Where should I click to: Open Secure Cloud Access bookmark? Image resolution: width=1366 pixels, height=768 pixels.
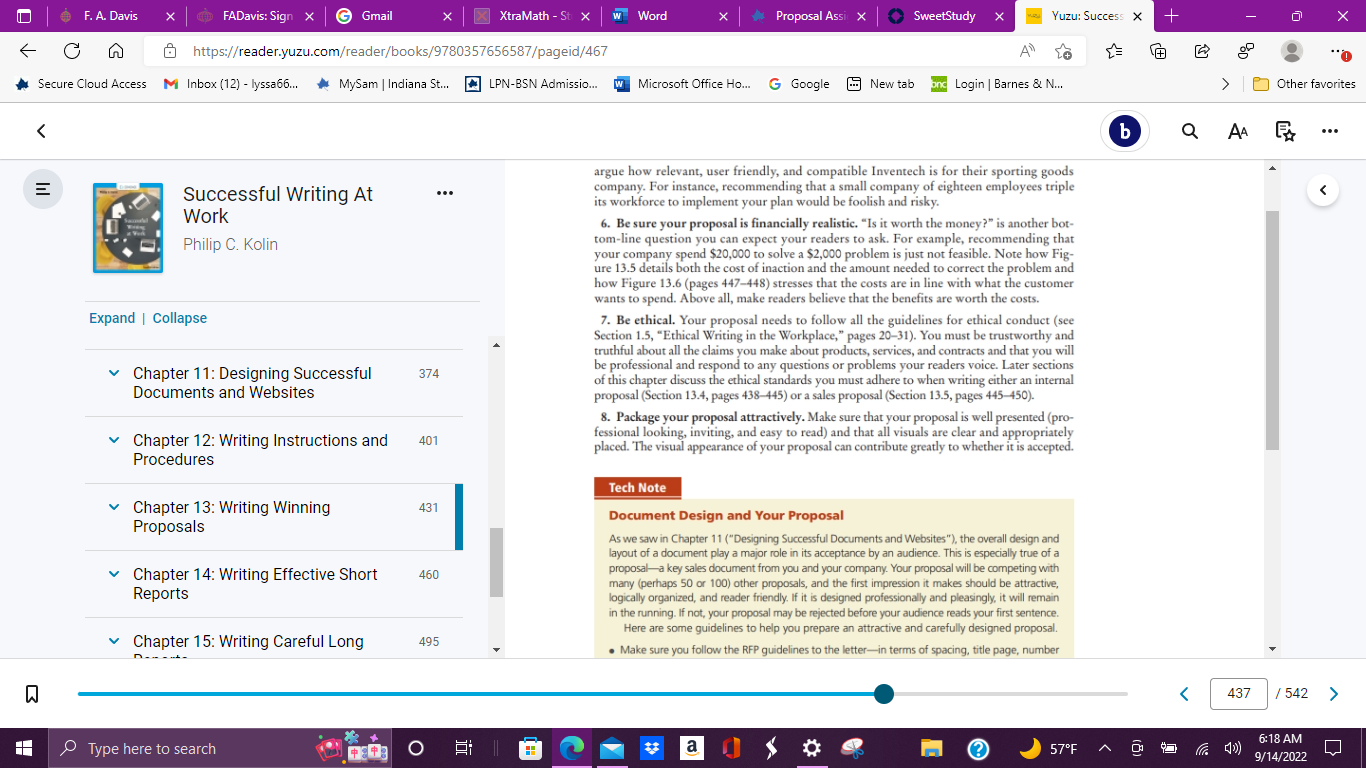coord(81,84)
